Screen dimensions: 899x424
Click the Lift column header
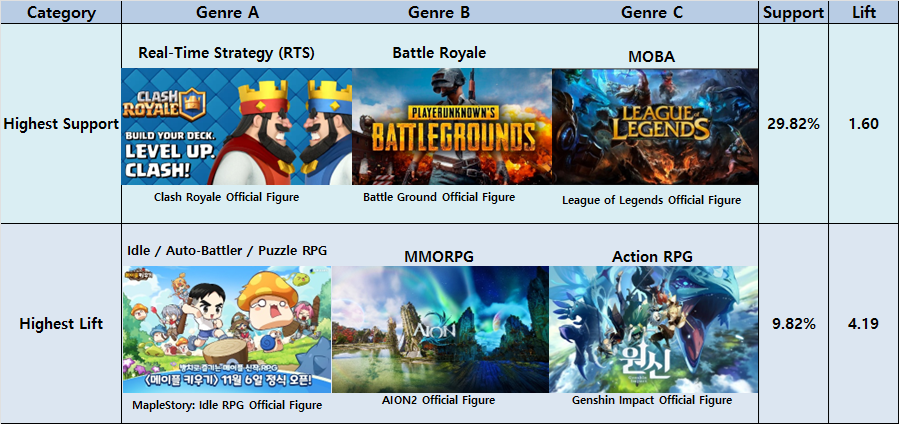[864, 13]
